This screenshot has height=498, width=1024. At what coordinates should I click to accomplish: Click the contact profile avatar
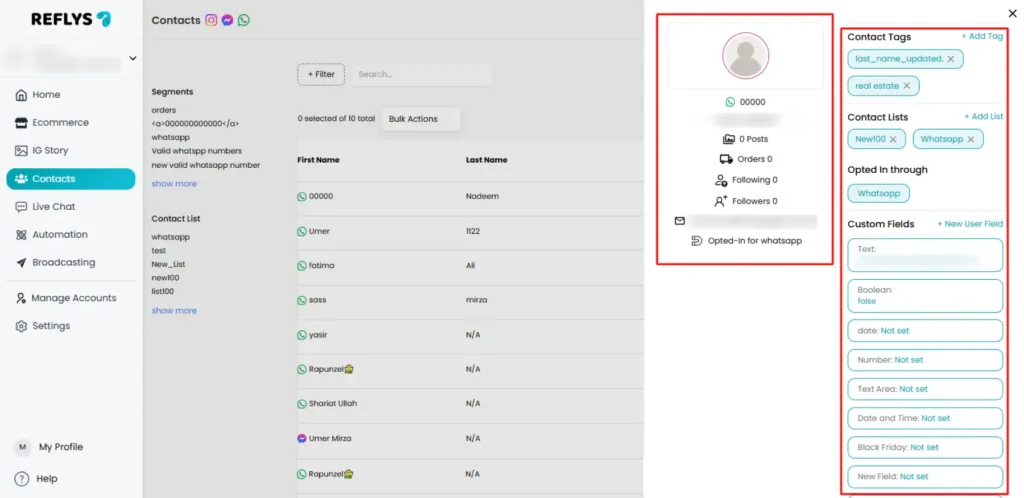point(745,56)
